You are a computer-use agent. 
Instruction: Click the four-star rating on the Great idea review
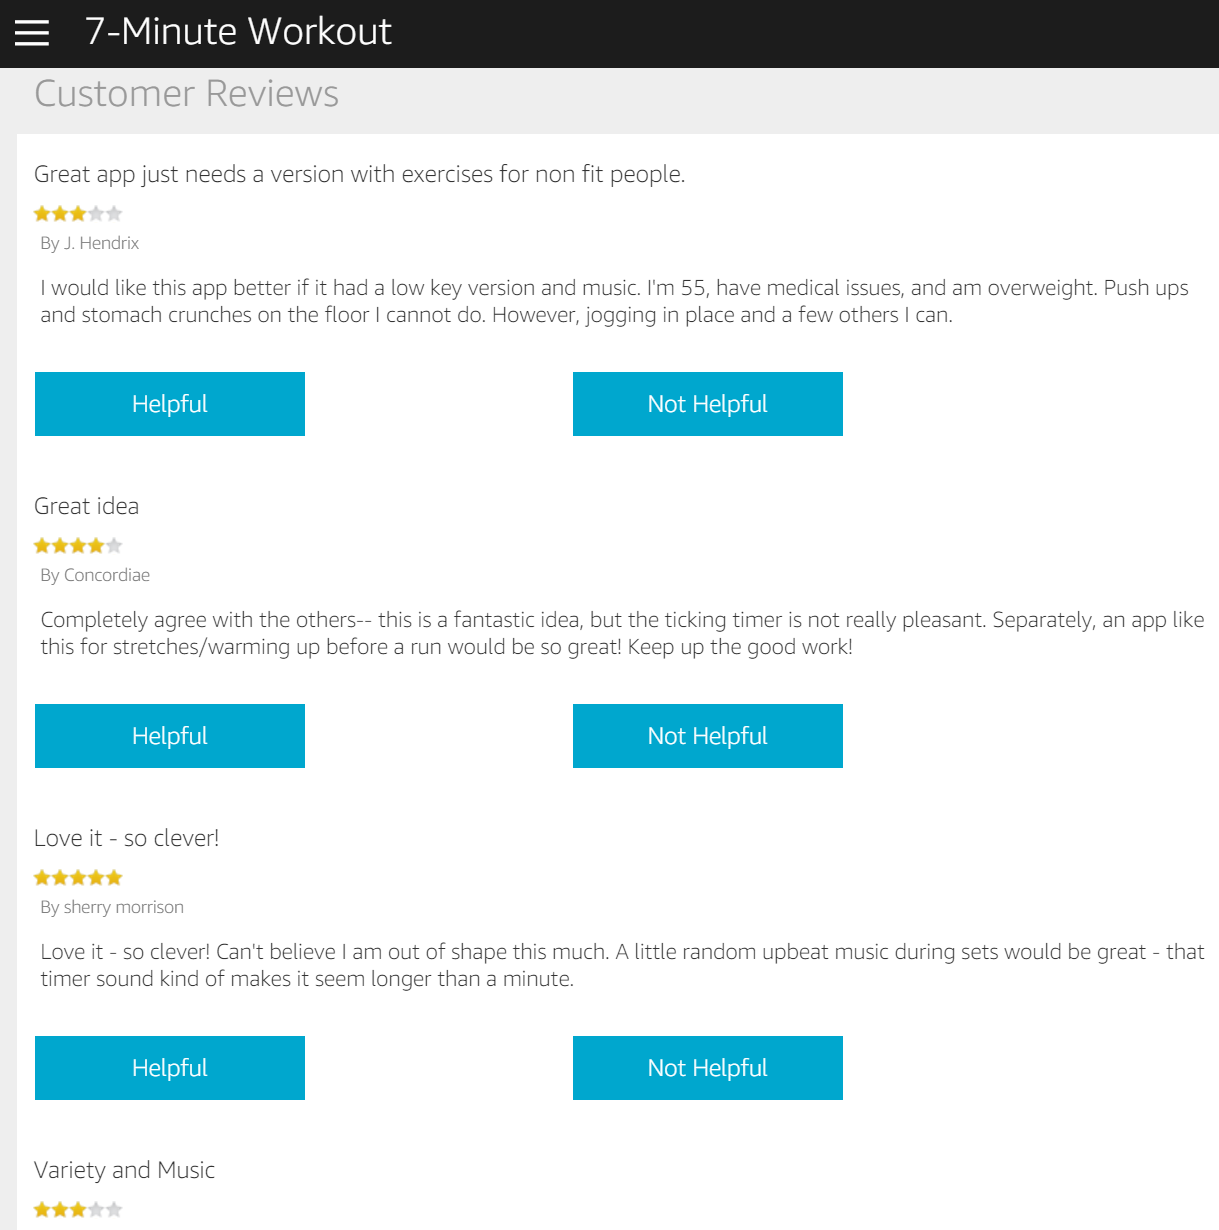[78, 545]
